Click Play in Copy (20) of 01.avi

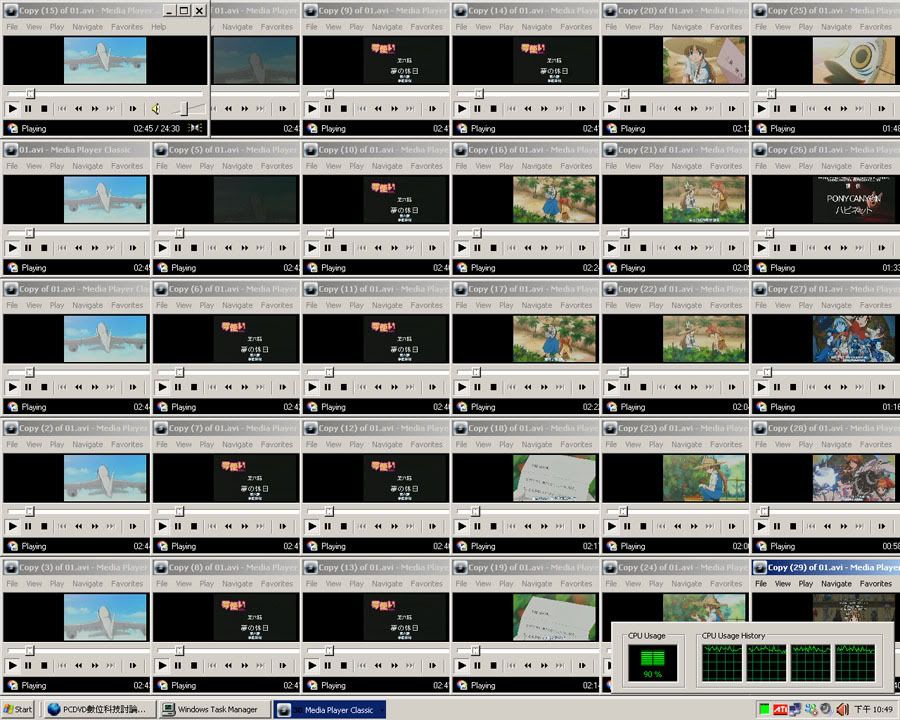(611, 109)
